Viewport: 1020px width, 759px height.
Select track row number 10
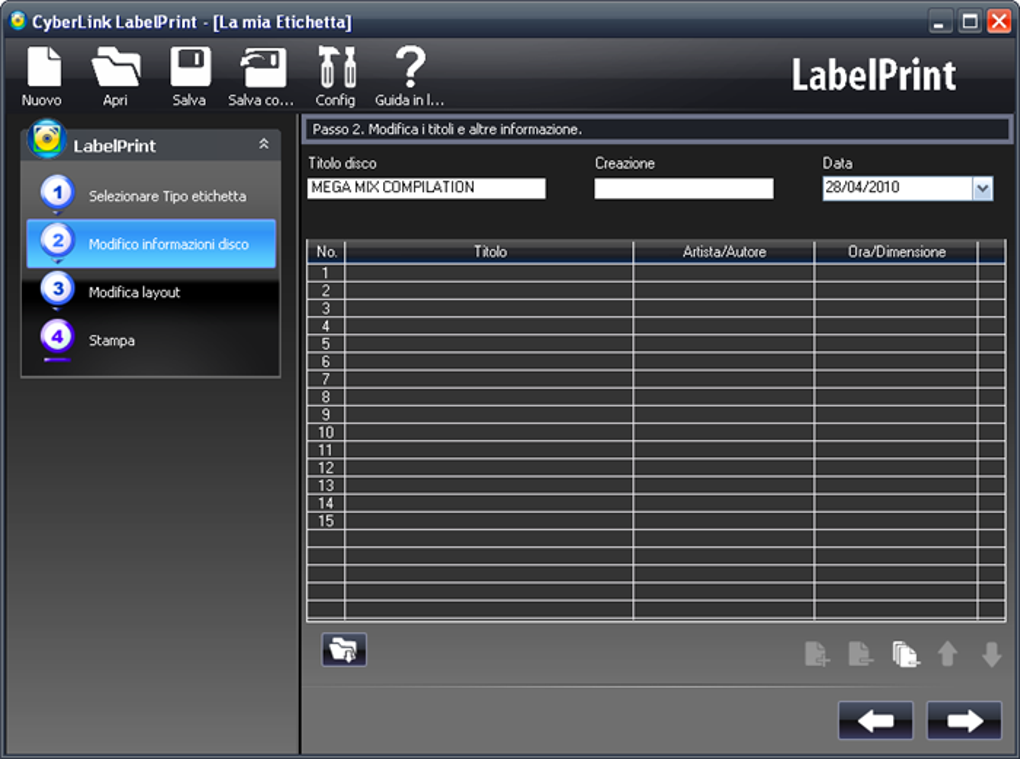pos(656,433)
